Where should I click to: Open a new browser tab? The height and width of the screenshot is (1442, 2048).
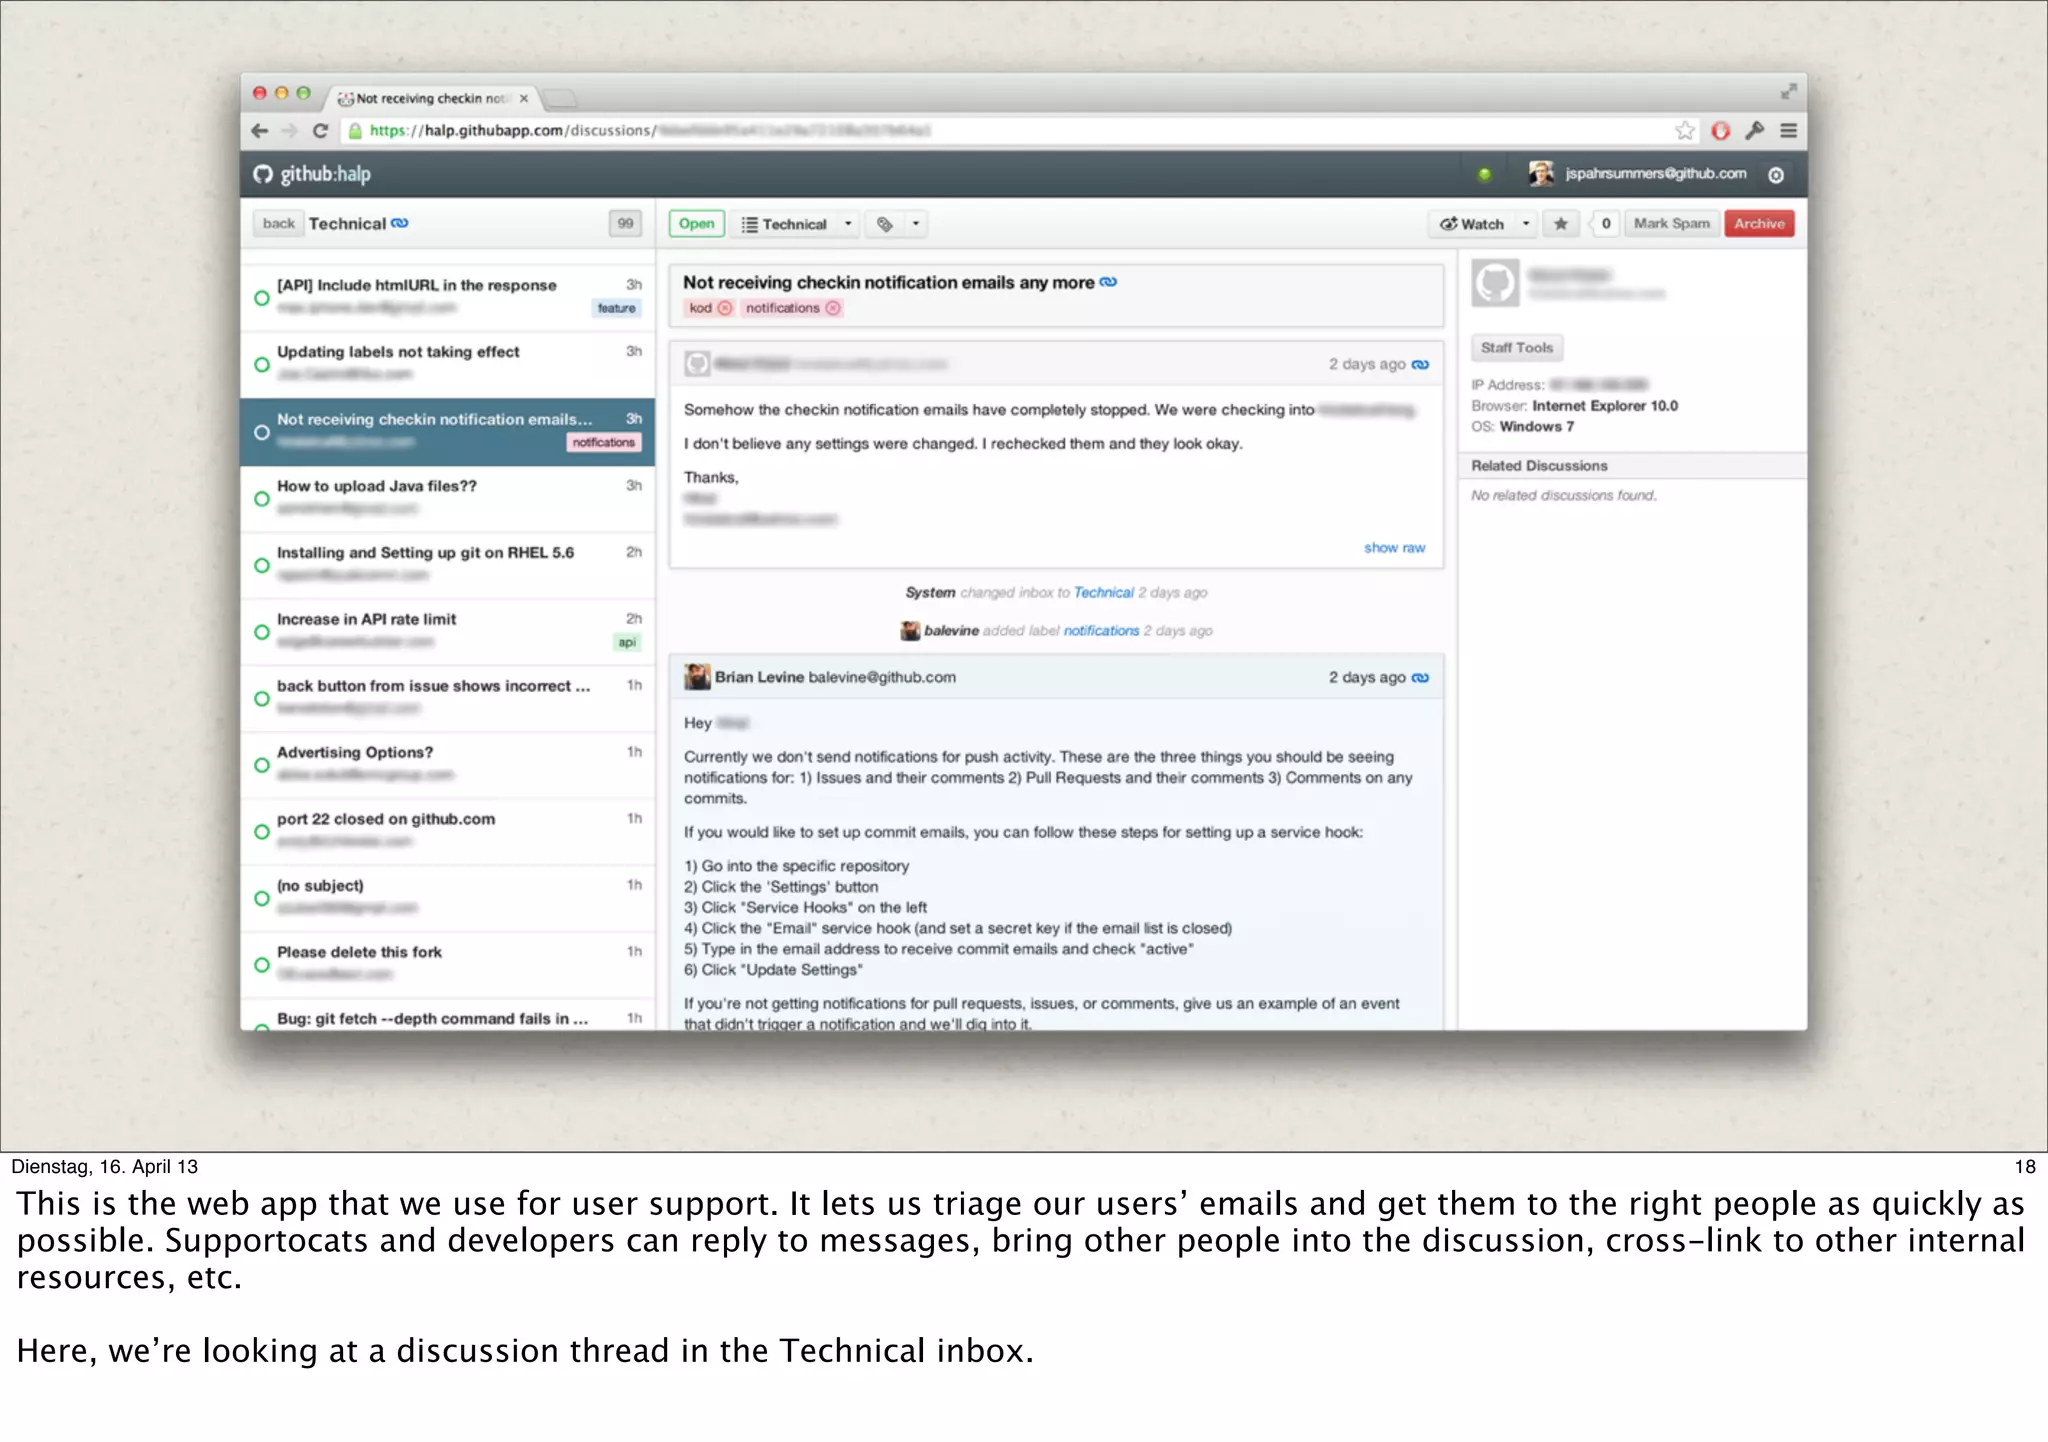559,98
